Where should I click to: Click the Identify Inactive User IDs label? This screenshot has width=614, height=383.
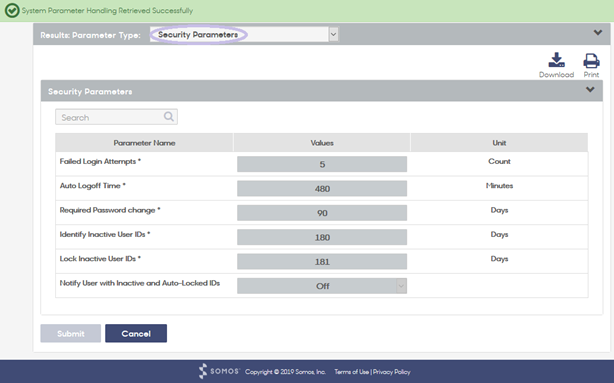click(x=105, y=234)
